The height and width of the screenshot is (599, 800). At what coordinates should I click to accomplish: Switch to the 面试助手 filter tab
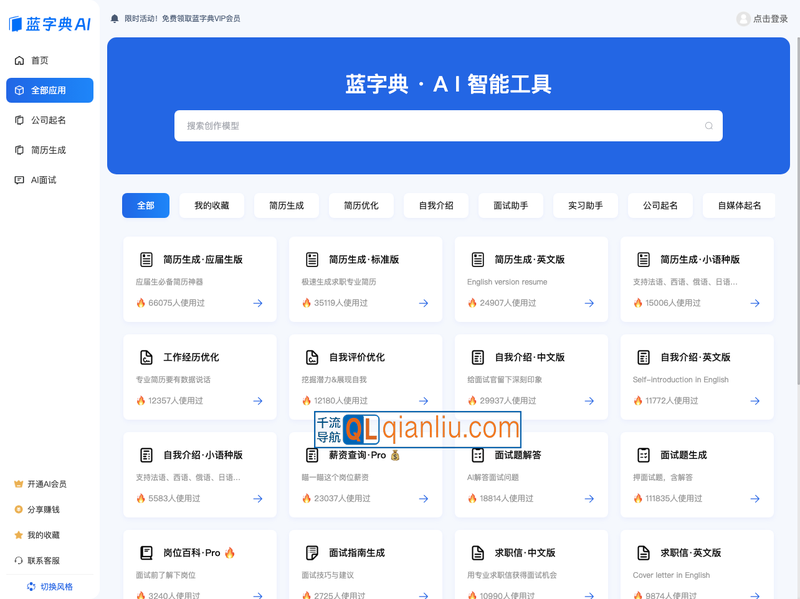pyautogui.click(x=510, y=205)
